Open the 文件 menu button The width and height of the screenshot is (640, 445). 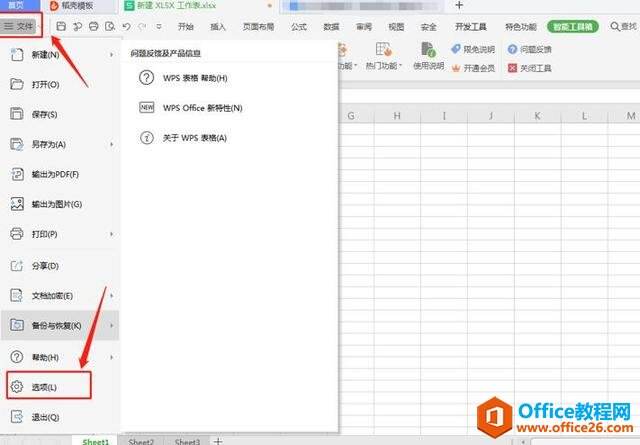point(20,26)
